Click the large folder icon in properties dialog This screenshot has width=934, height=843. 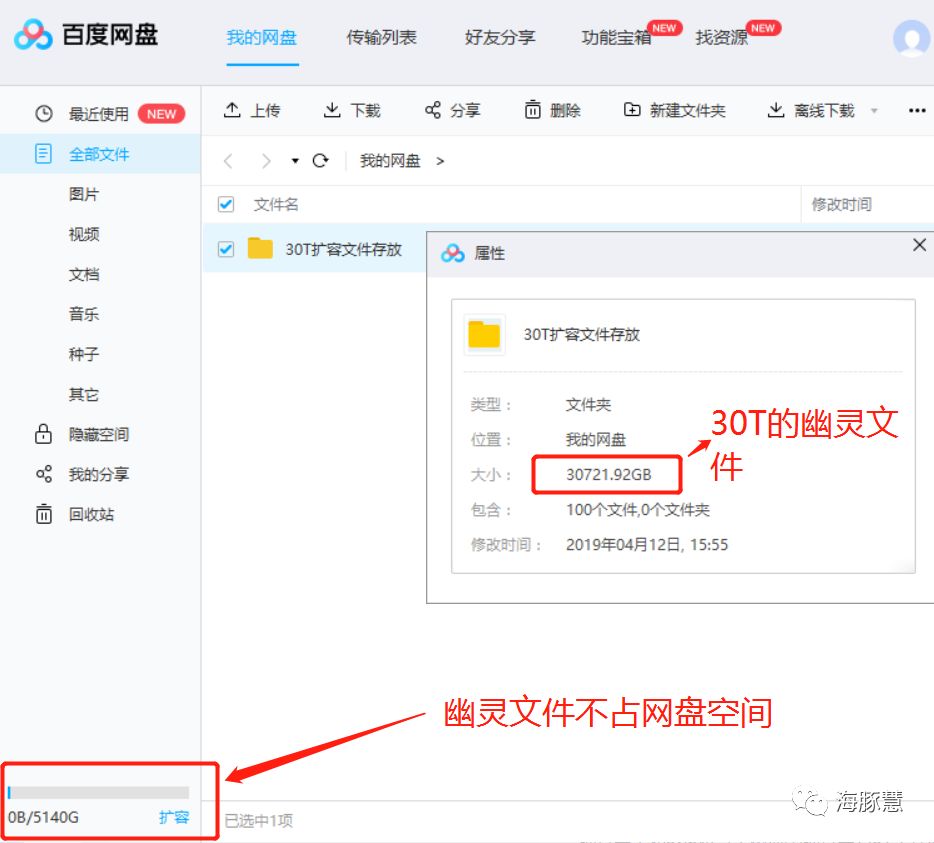(484, 334)
